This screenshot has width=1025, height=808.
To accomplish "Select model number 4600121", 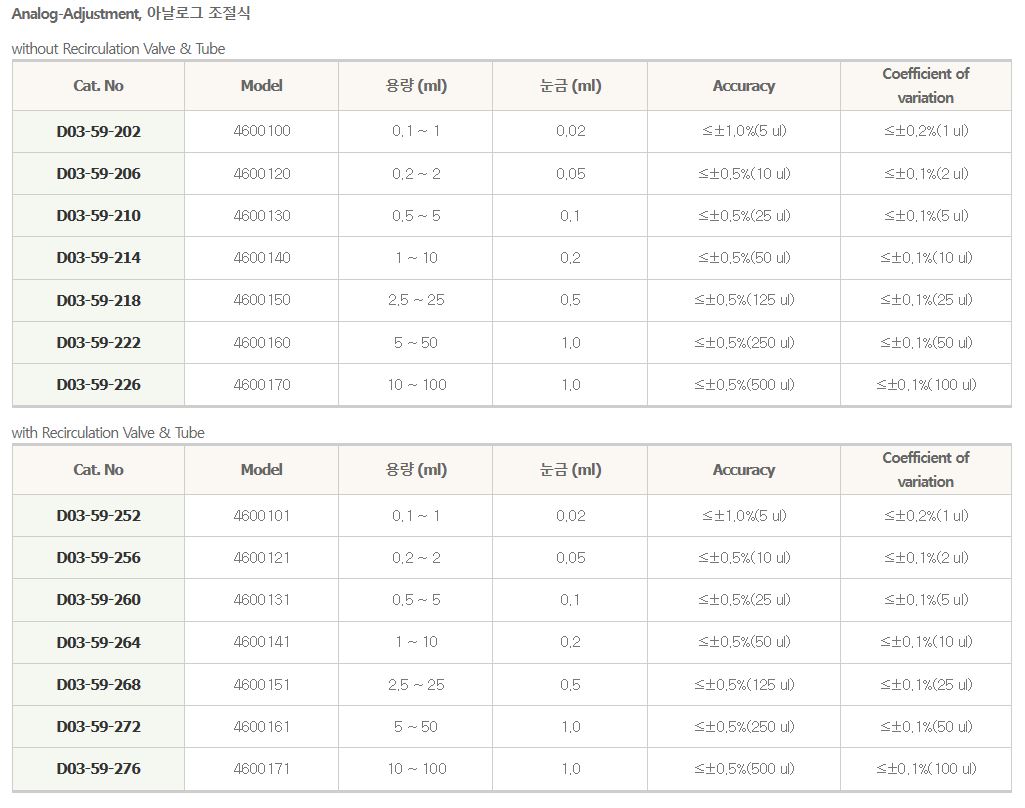I will [x=261, y=558].
